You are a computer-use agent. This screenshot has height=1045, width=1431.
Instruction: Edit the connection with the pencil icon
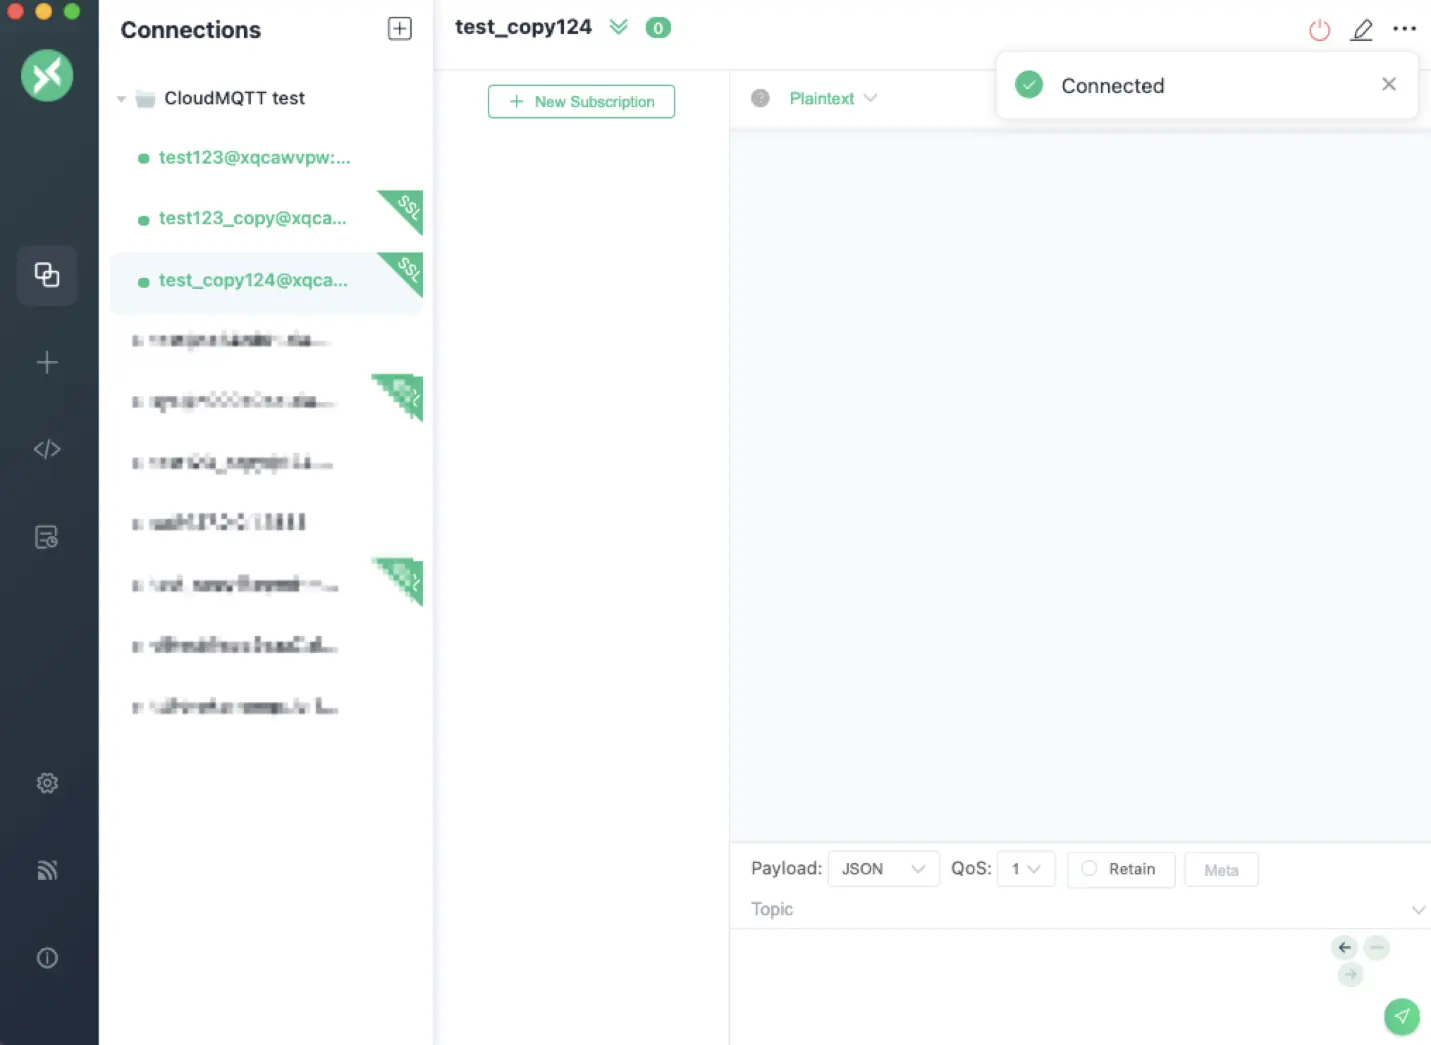[x=1361, y=29]
